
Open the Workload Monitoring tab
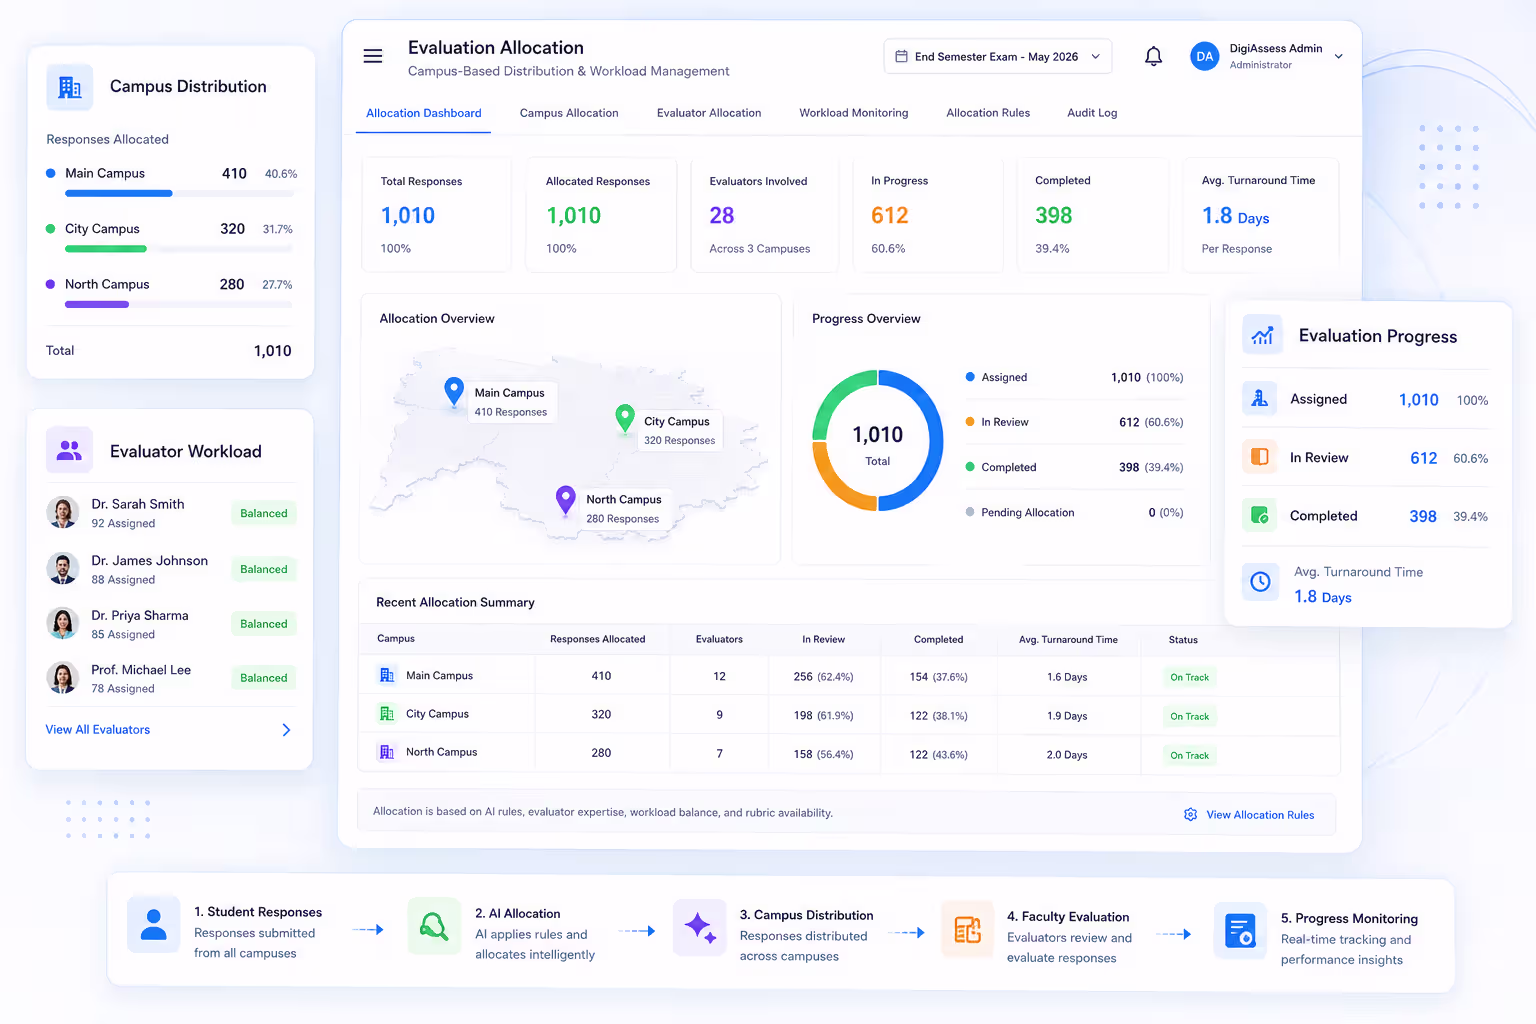point(854,113)
